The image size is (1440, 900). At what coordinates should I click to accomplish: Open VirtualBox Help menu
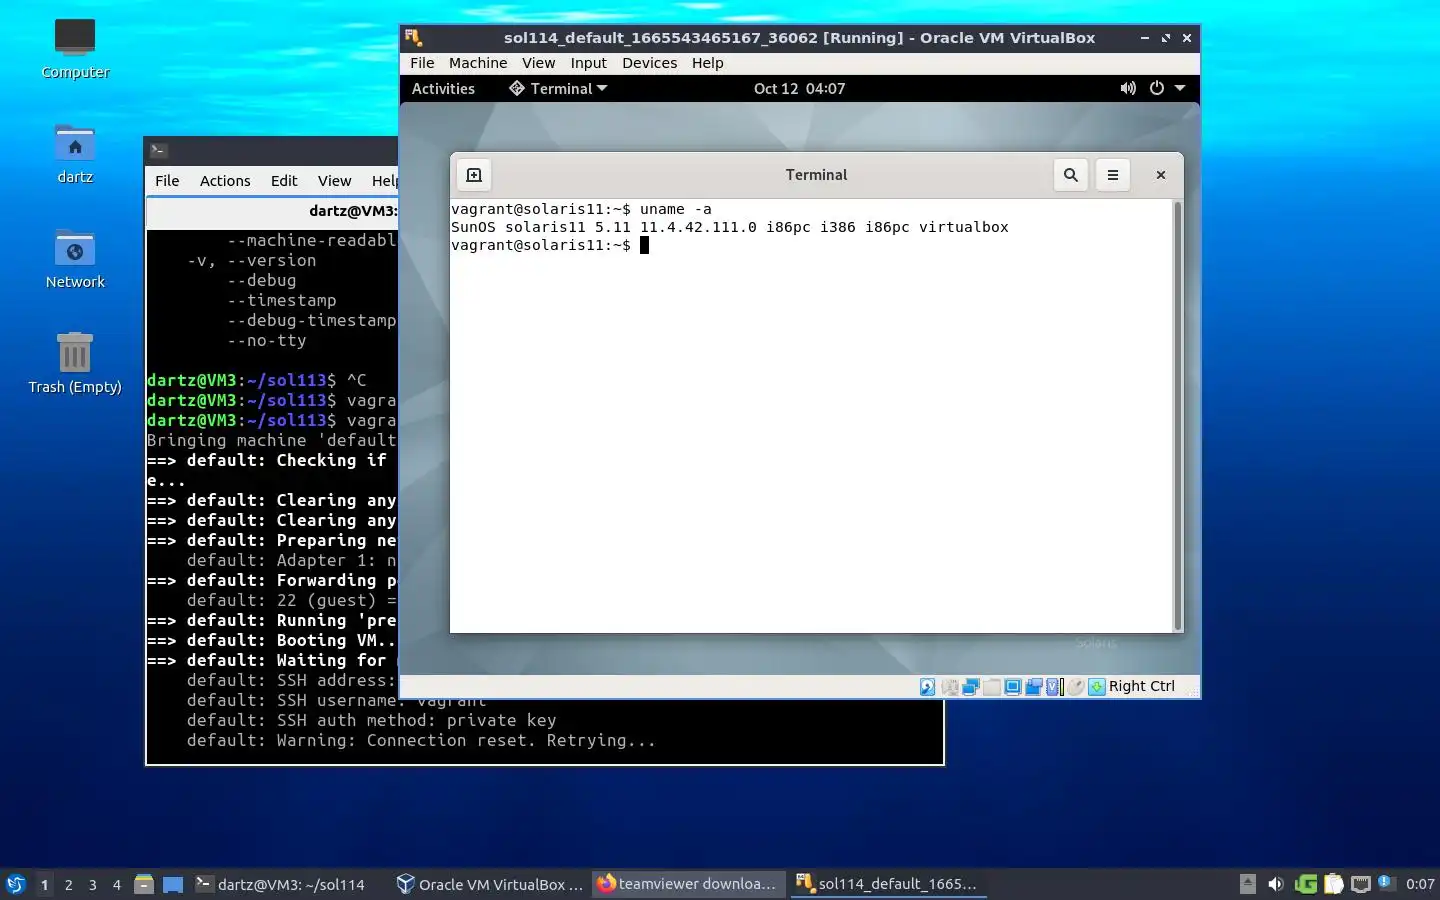(707, 62)
